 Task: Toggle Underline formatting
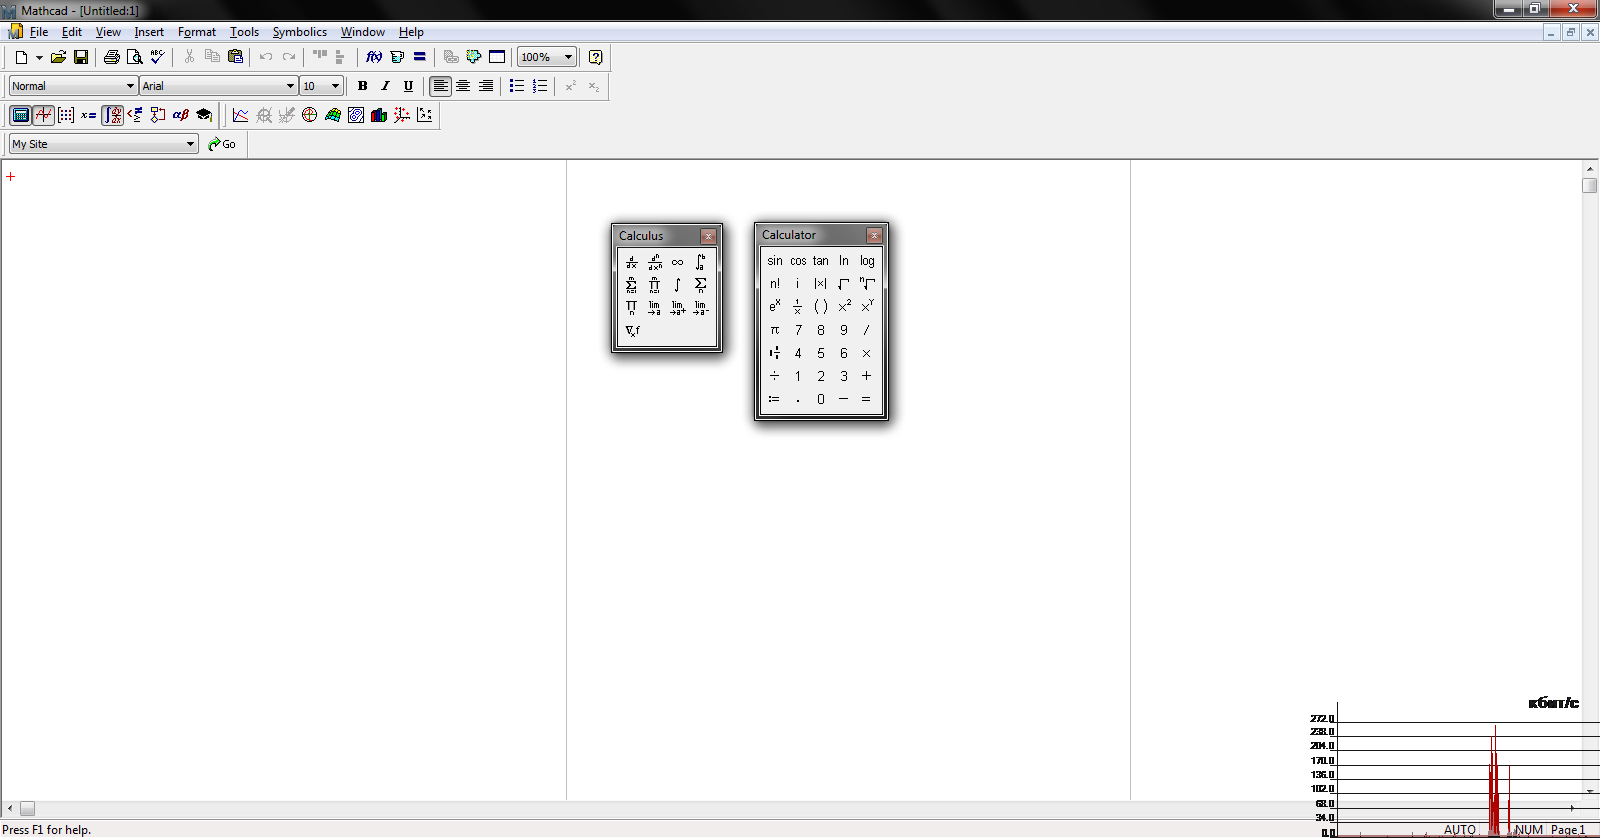point(408,86)
